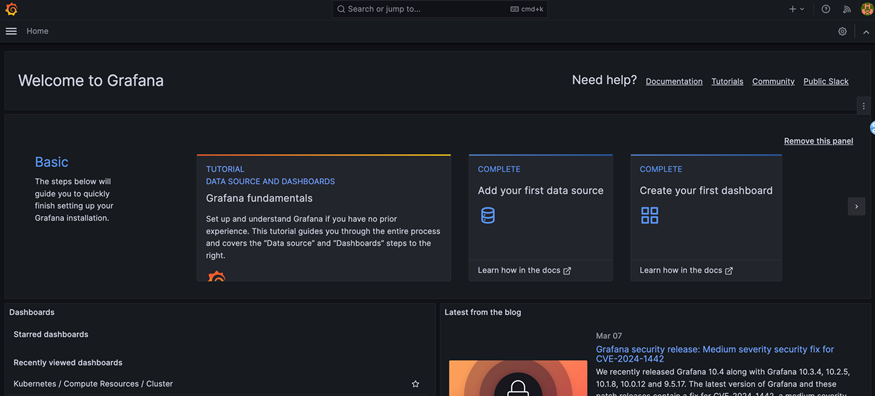
Task: Show next setup steps with right arrow
Action: pyautogui.click(x=857, y=206)
